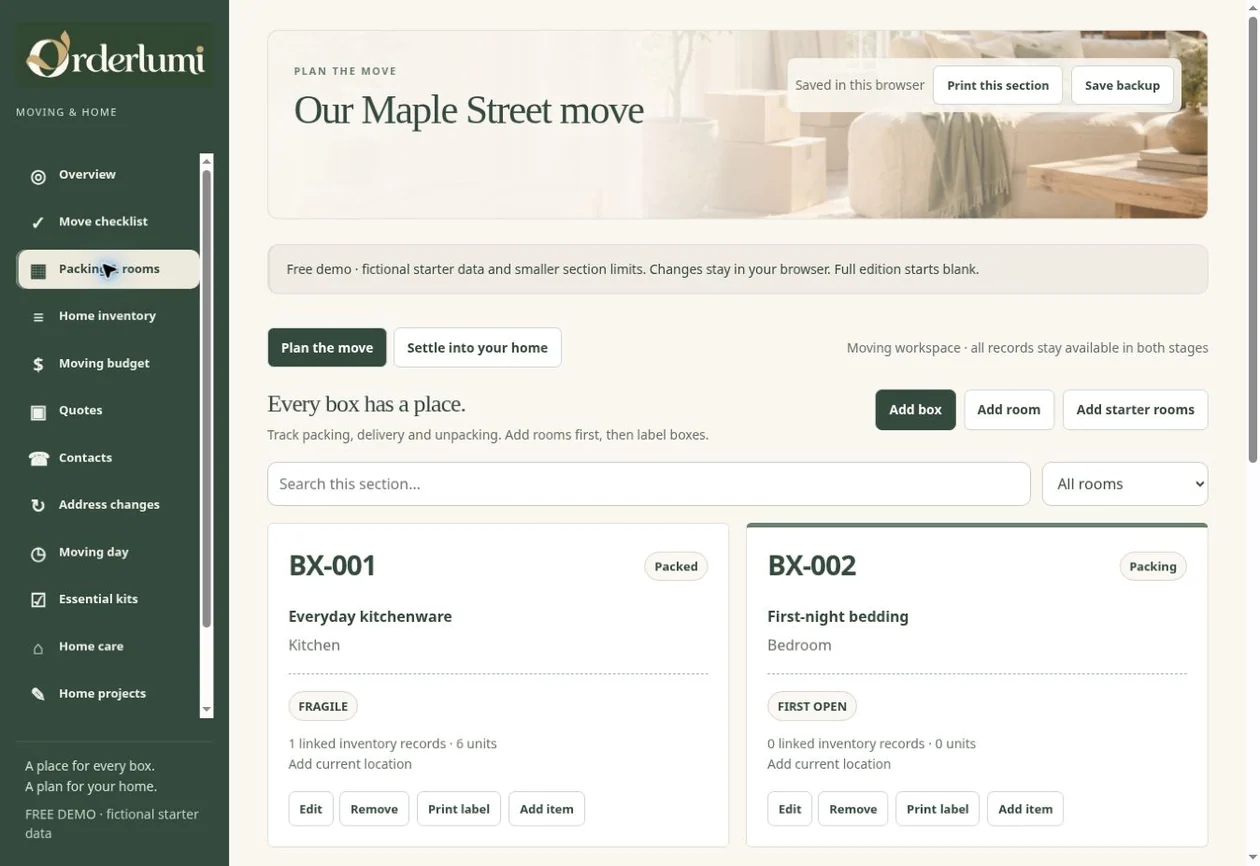Viewport: 1260px width, 866px height.
Task: Click the Moving day clock icon
Action: (38, 554)
